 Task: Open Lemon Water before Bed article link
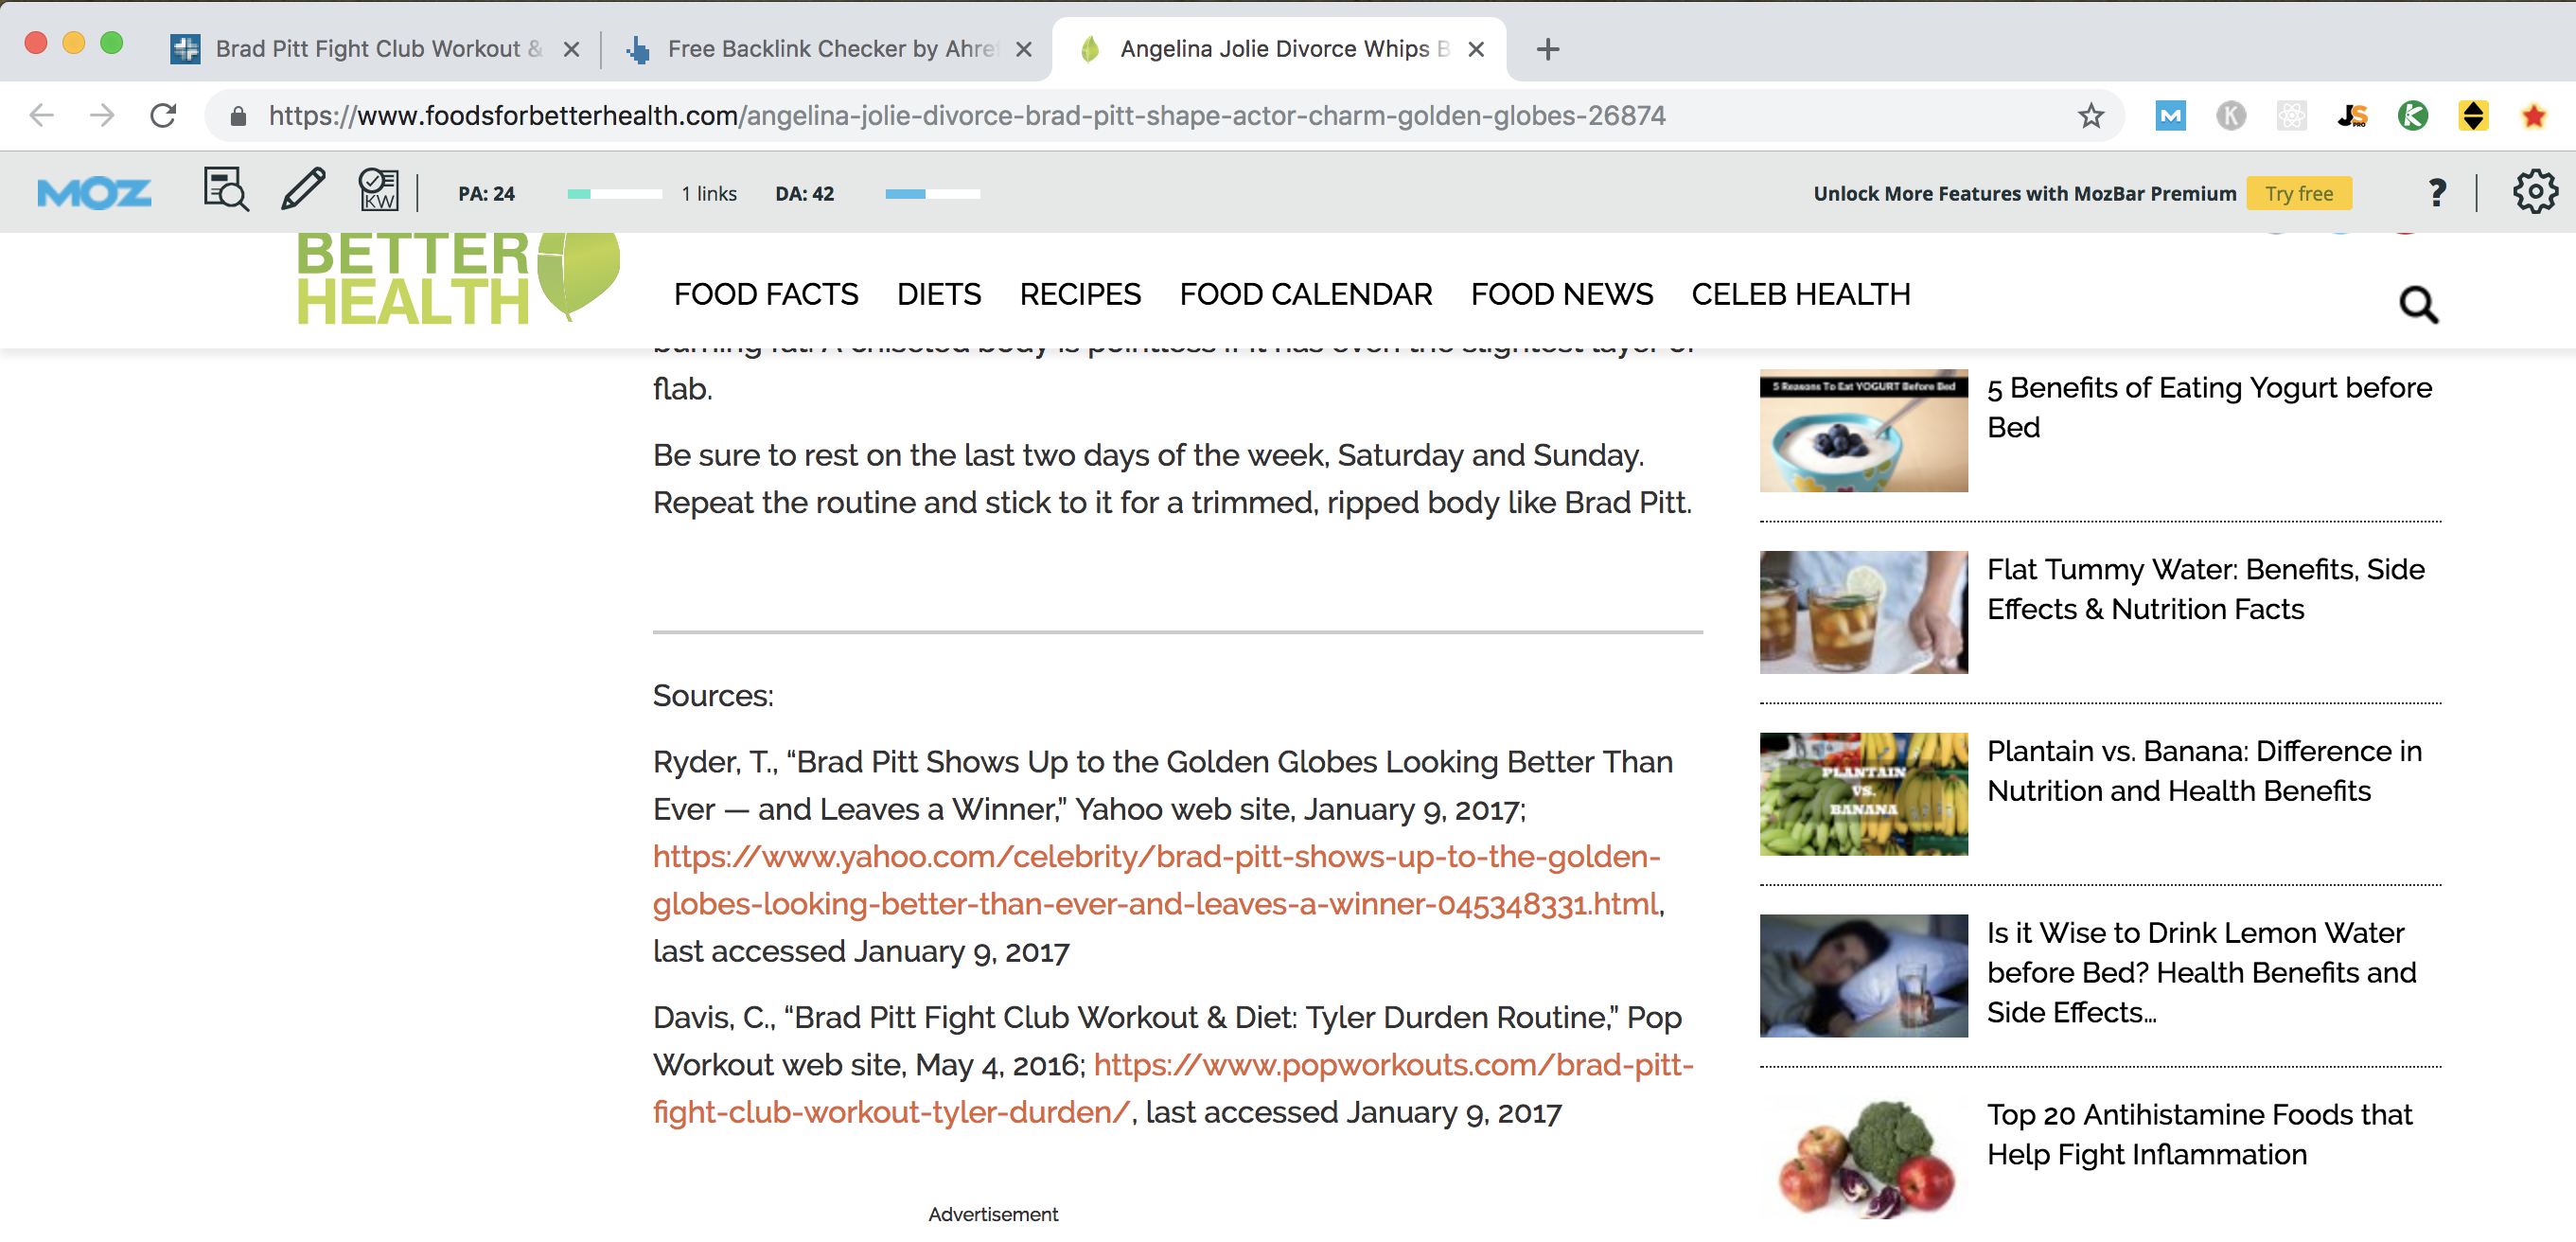(2201, 972)
